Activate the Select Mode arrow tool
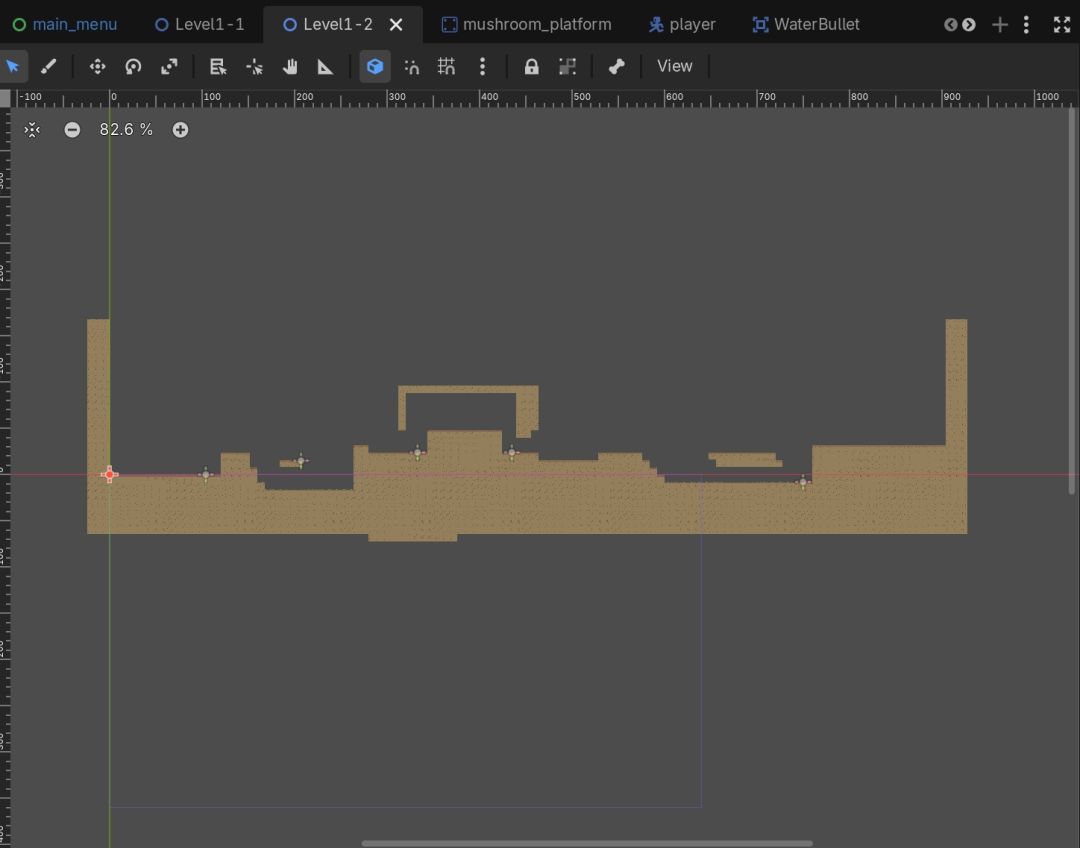This screenshot has width=1080, height=848. coord(13,66)
